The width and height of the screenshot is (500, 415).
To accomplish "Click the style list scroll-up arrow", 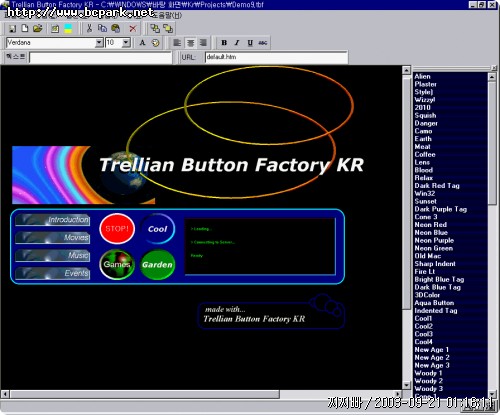I will [x=492, y=77].
